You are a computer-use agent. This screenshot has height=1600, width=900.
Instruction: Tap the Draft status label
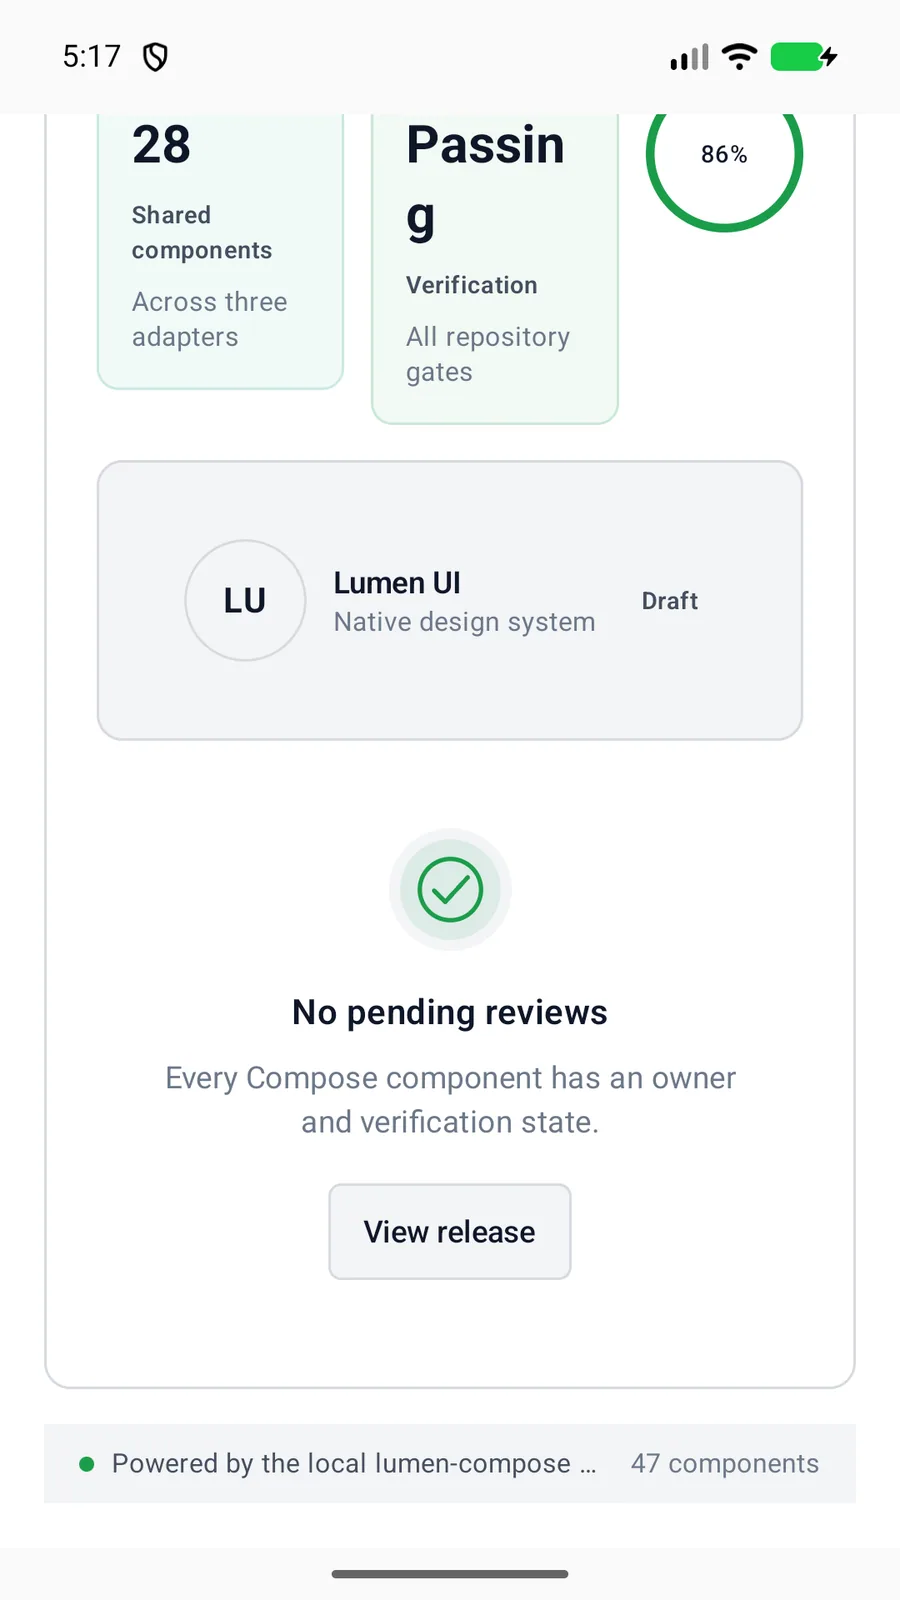click(670, 601)
